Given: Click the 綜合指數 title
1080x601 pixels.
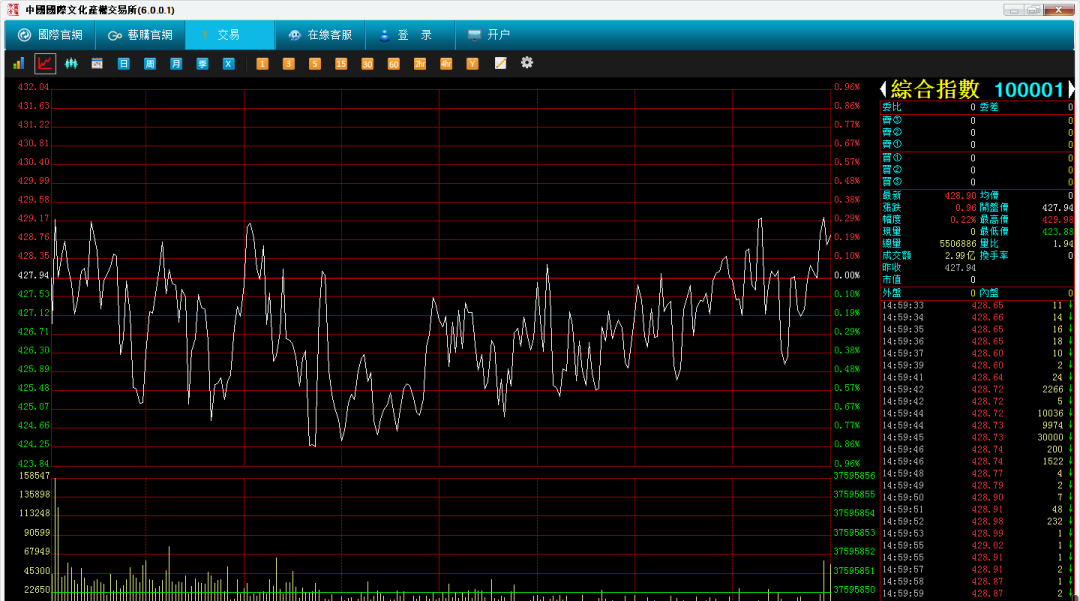Looking at the screenshot, I should (x=935, y=89).
